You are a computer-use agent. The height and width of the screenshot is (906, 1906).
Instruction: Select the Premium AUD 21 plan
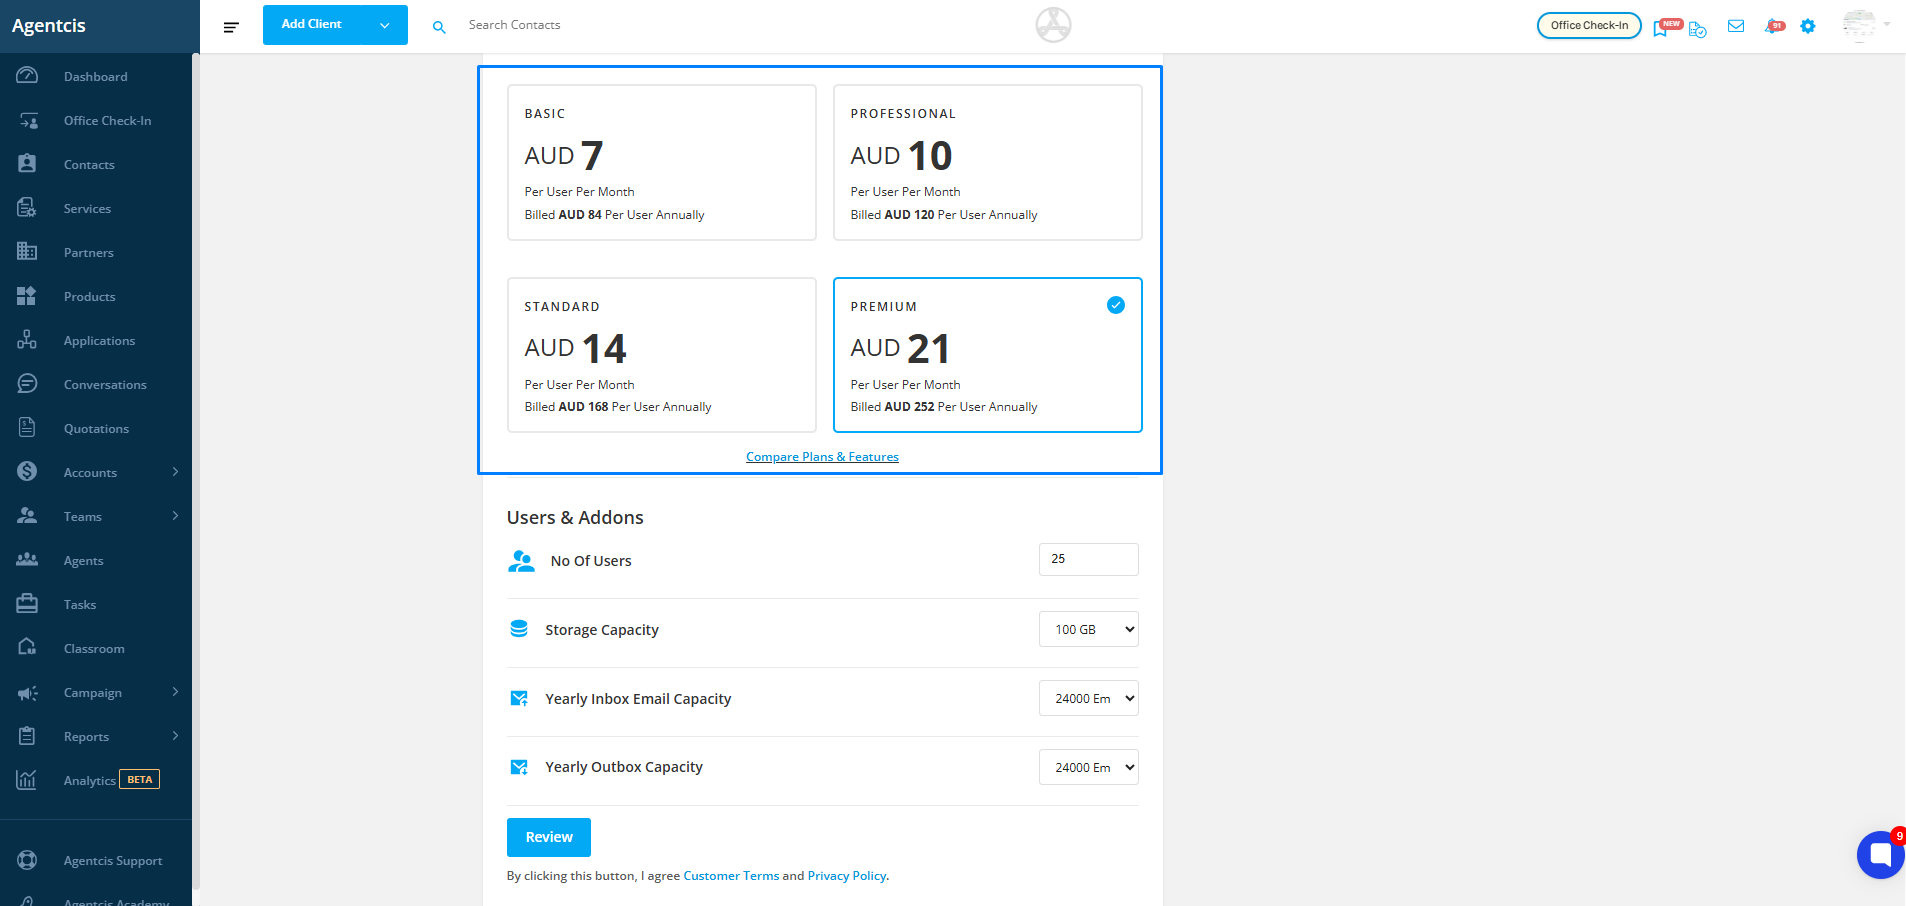click(x=988, y=355)
